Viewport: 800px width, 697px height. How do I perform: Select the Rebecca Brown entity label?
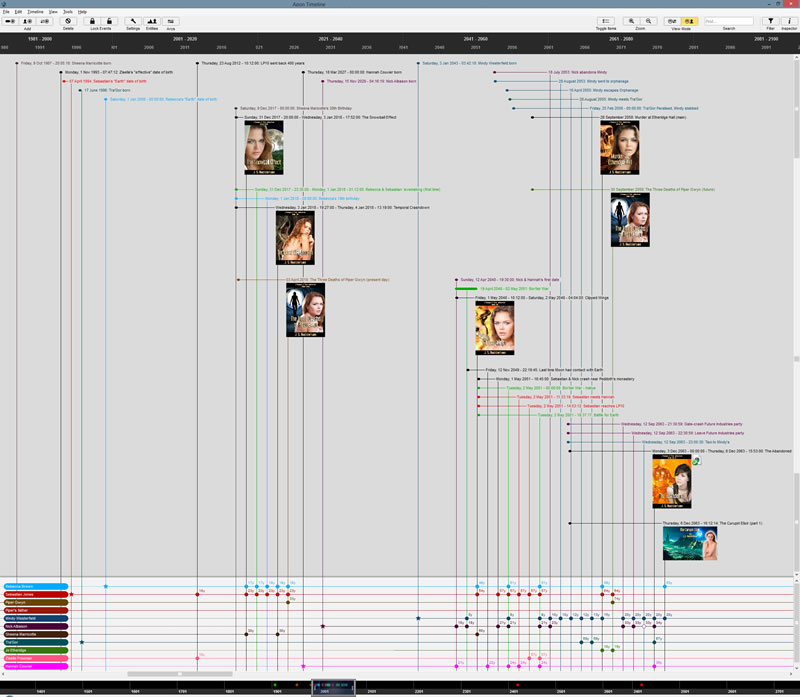click(36, 586)
